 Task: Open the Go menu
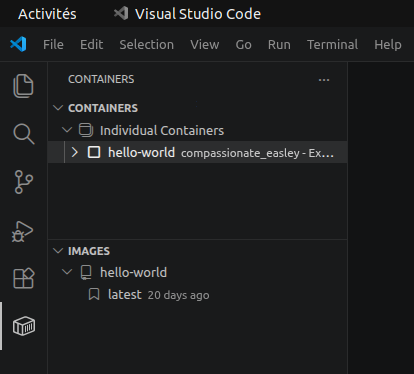point(244,44)
